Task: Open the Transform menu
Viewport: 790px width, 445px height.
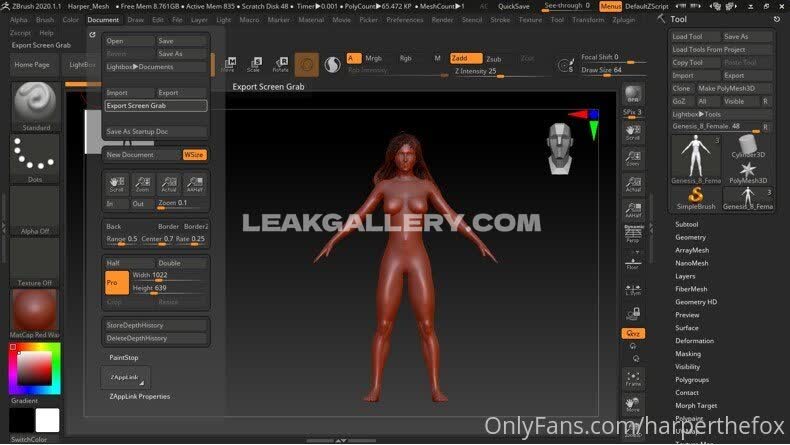Action: pyautogui.click(x=587, y=20)
